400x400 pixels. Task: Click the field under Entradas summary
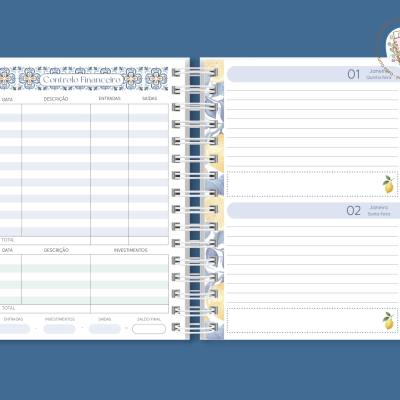point(14,329)
